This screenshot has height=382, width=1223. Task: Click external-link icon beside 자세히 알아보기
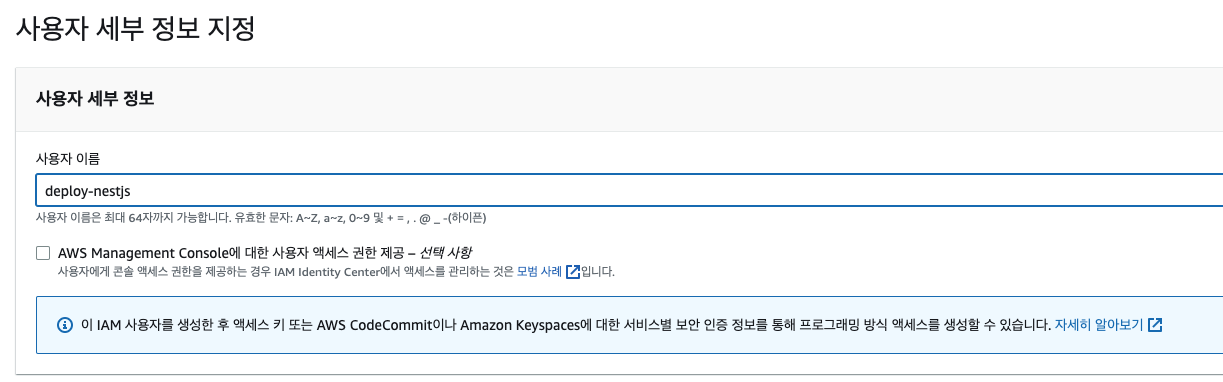(1155, 325)
